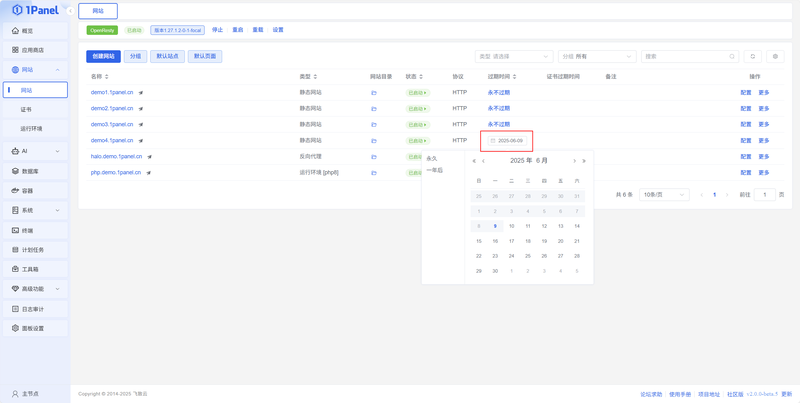The width and height of the screenshot is (800, 403).
Task: Click 永不过期 for demo1.1panel.cn
Action: point(499,93)
